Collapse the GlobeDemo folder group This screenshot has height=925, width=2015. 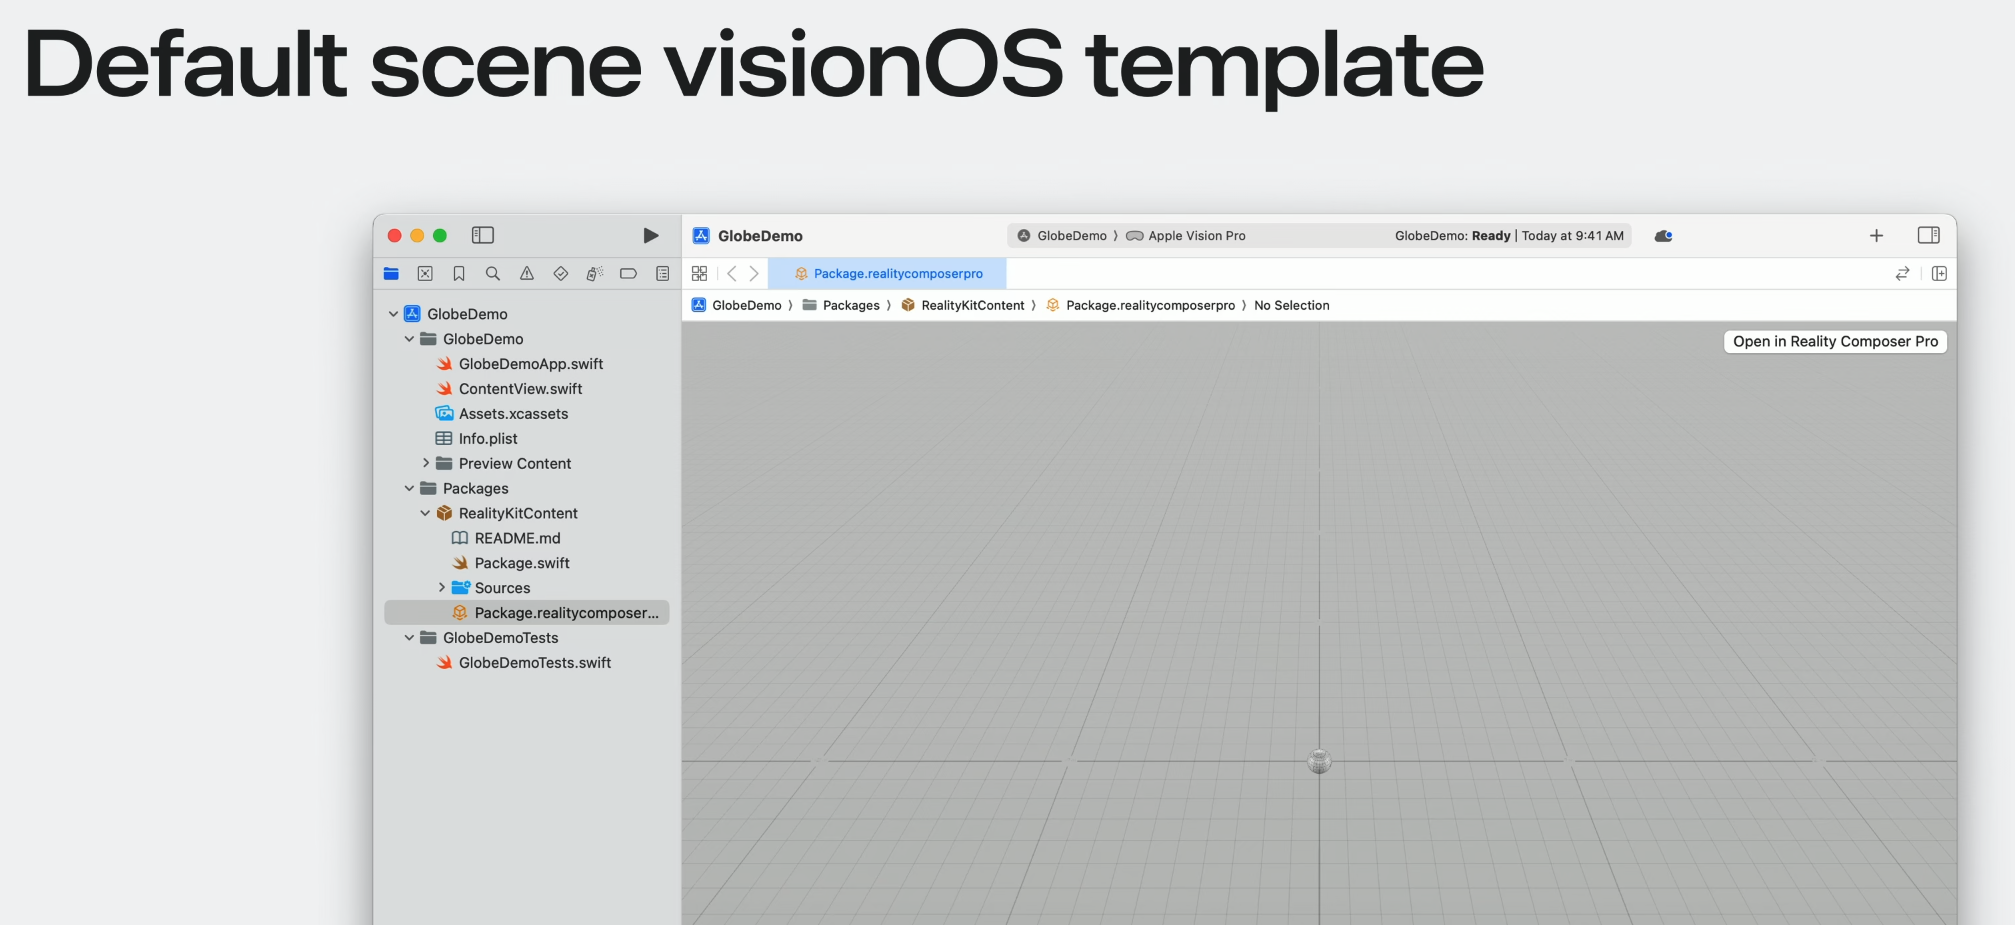coord(409,339)
